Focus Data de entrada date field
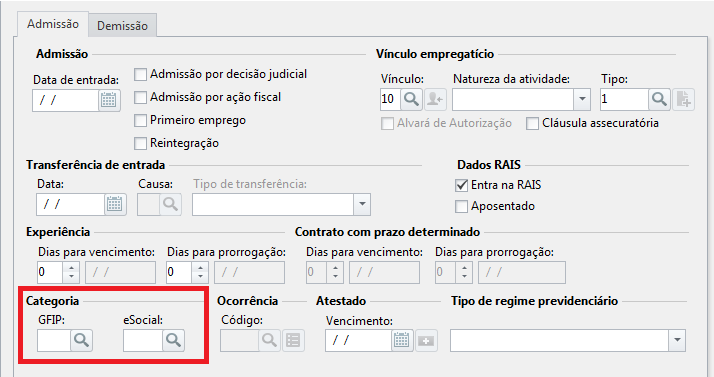The height and width of the screenshot is (377, 714). pyautogui.click(x=66, y=100)
